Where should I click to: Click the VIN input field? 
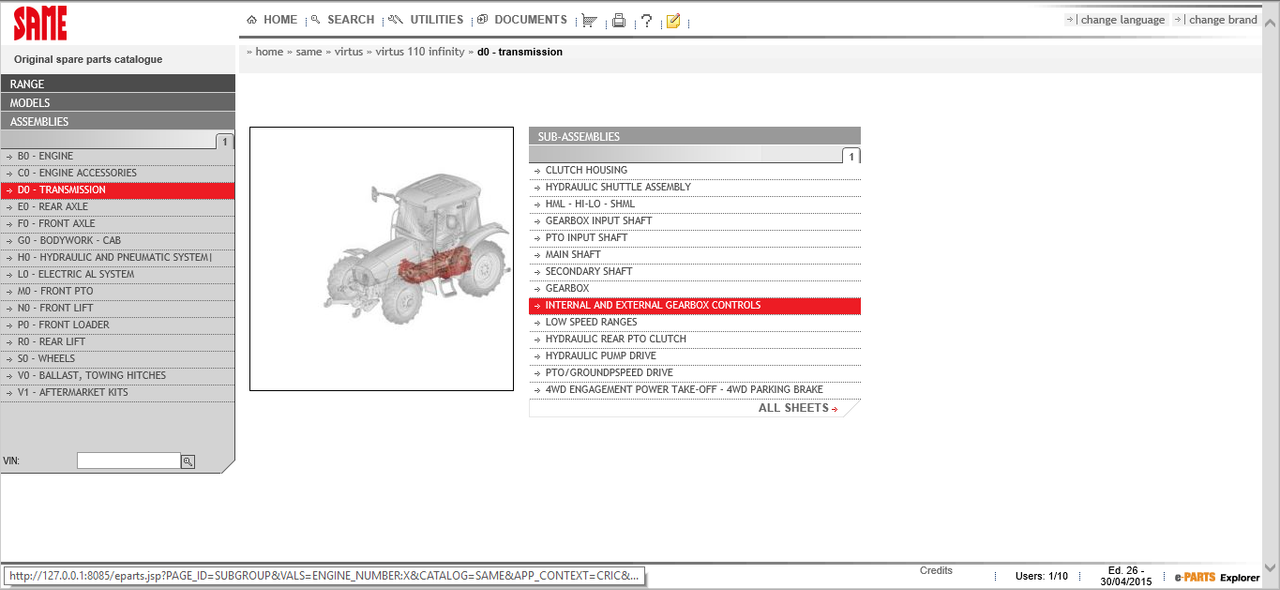(129, 461)
